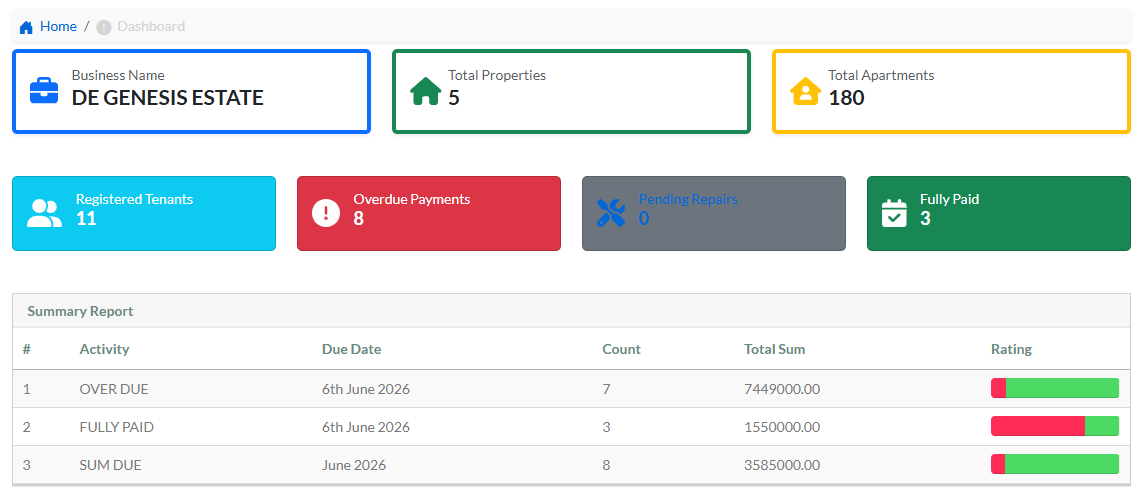Click the June 2026 due date in SUM DUE row
Screen dimensions: 1147x497
(354, 465)
